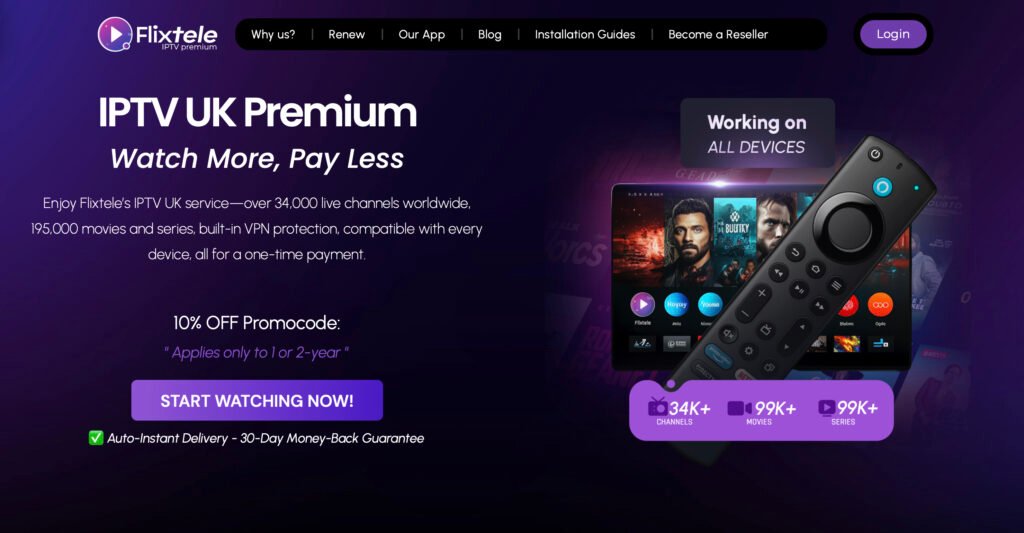Click the series play icon beside 99K+
This screenshot has width=1024, height=533.
(x=826, y=408)
